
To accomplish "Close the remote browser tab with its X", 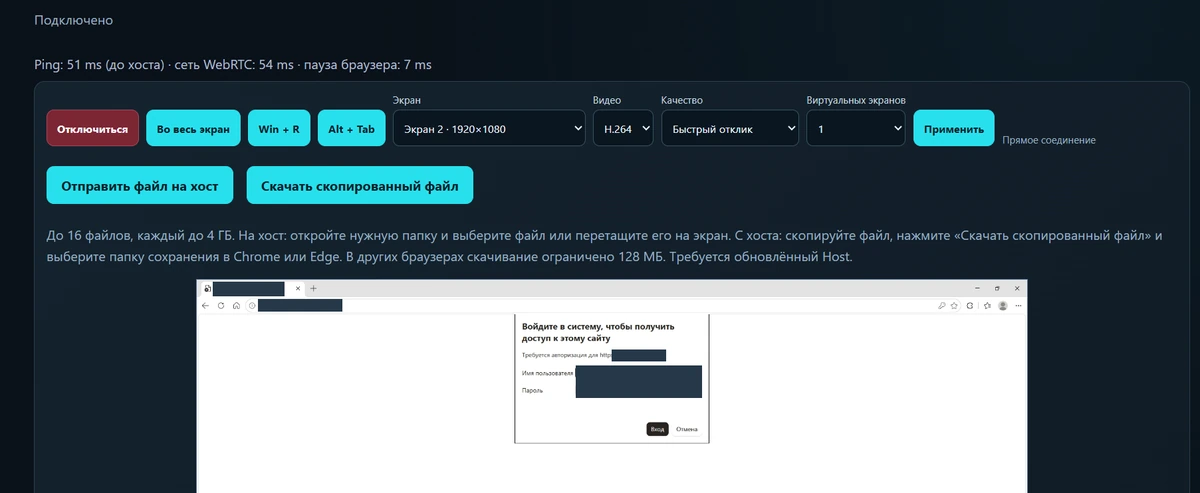I will click(298, 288).
